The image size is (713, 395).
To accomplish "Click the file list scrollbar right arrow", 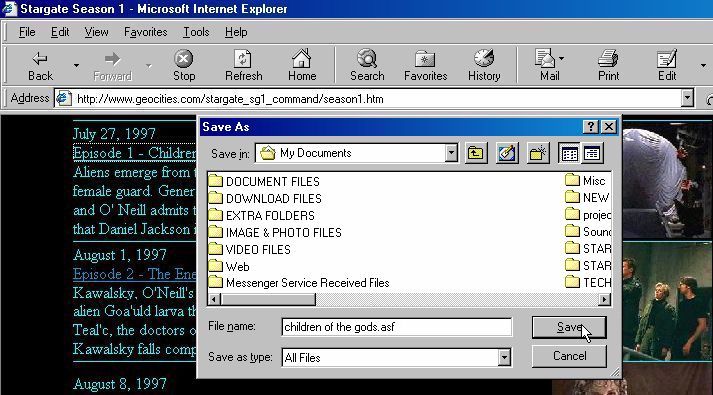I will point(604,299).
